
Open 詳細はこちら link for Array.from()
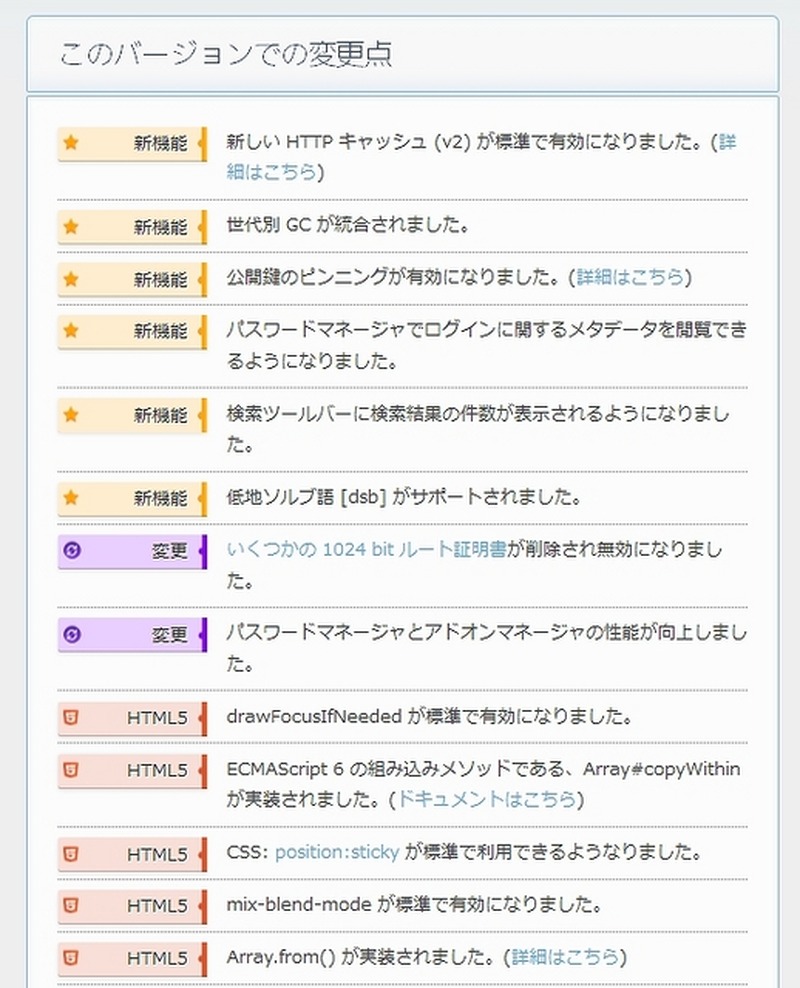pyautogui.click(x=565, y=957)
